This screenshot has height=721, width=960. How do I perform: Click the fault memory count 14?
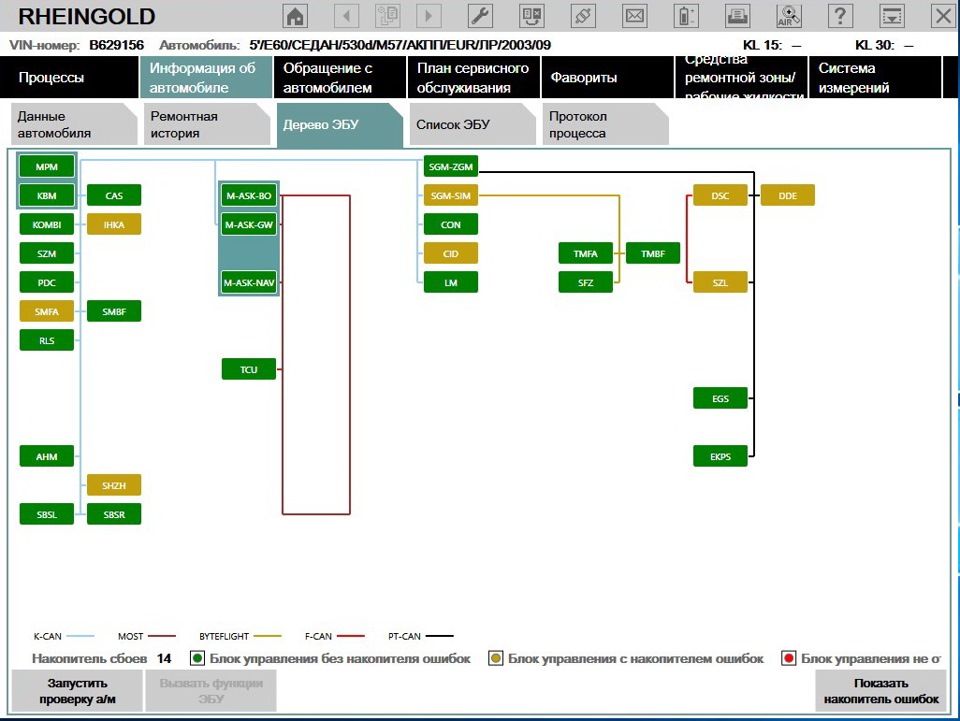pos(163,659)
